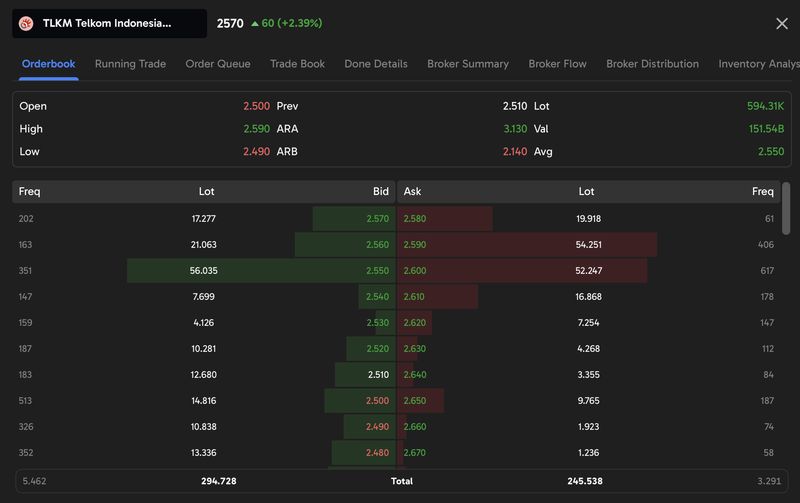Click total ask lot 245.538
The height and width of the screenshot is (503, 800).
click(x=585, y=481)
